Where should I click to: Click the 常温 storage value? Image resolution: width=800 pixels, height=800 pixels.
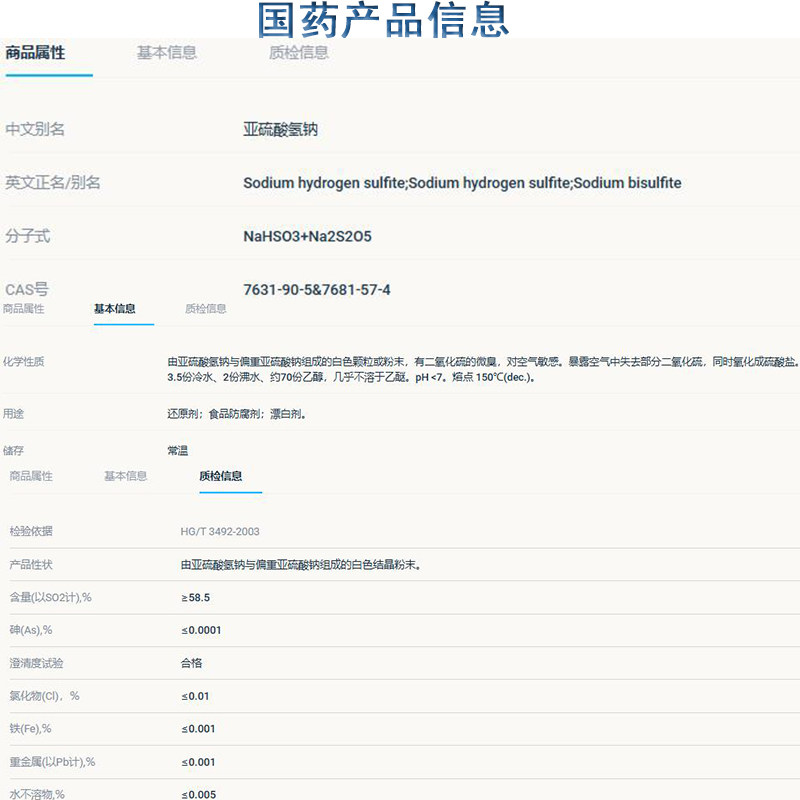click(x=178, y=451)
